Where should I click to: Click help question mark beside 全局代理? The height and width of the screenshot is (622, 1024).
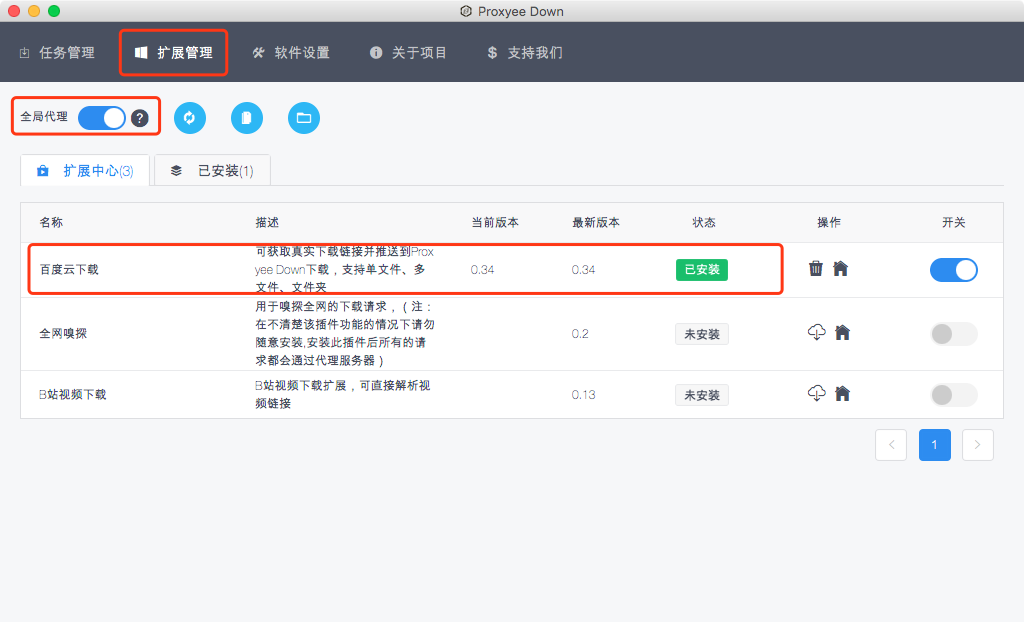[x=140, y=118]
